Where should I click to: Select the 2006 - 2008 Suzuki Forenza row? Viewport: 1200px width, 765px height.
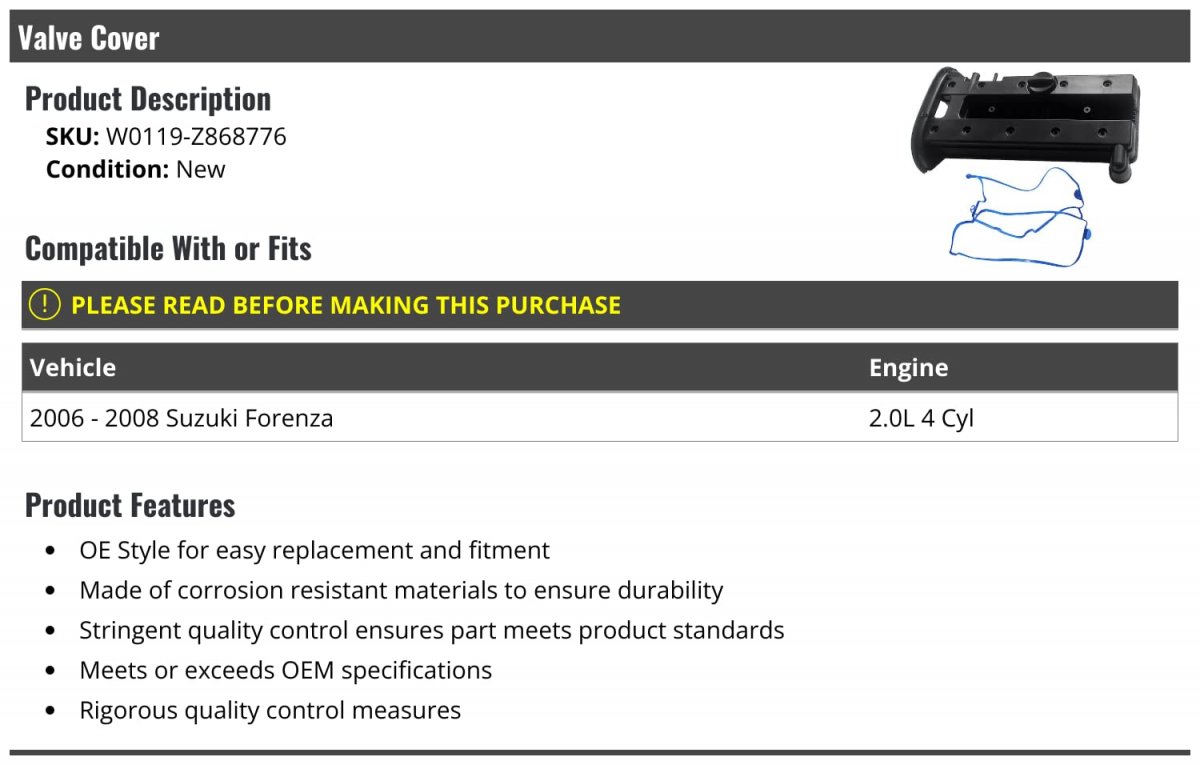click(x=182, y=417)
